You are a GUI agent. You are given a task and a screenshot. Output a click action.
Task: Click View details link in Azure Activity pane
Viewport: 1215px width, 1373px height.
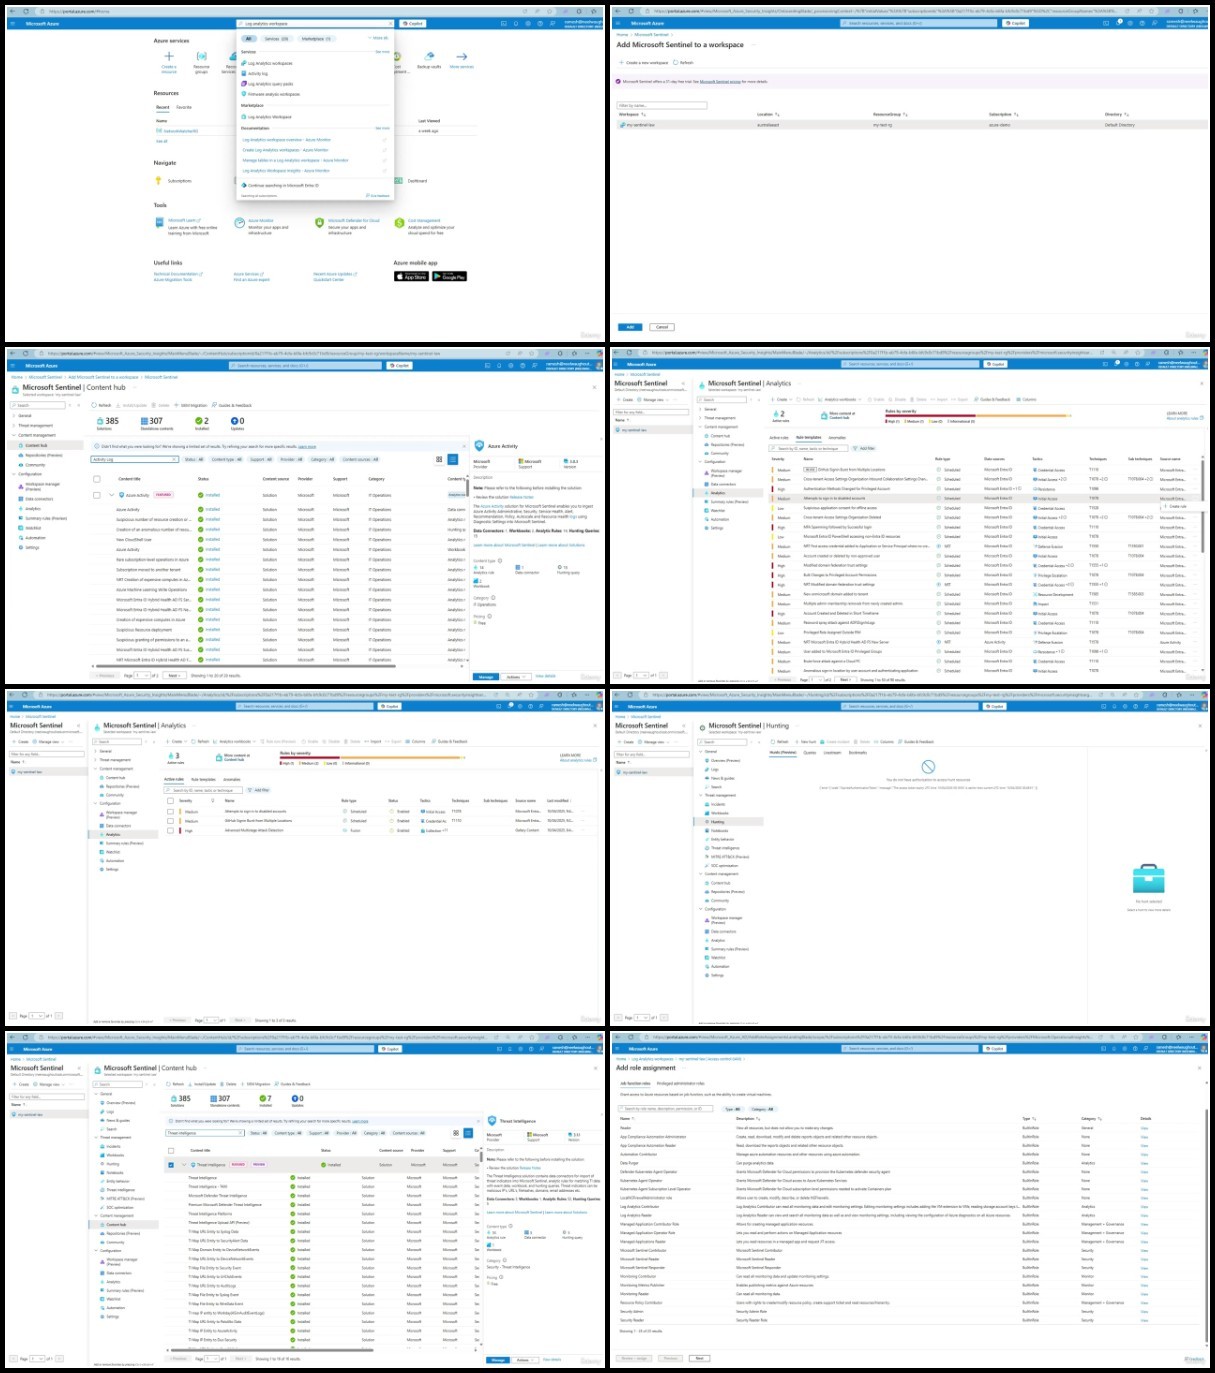tap(546, 677)
